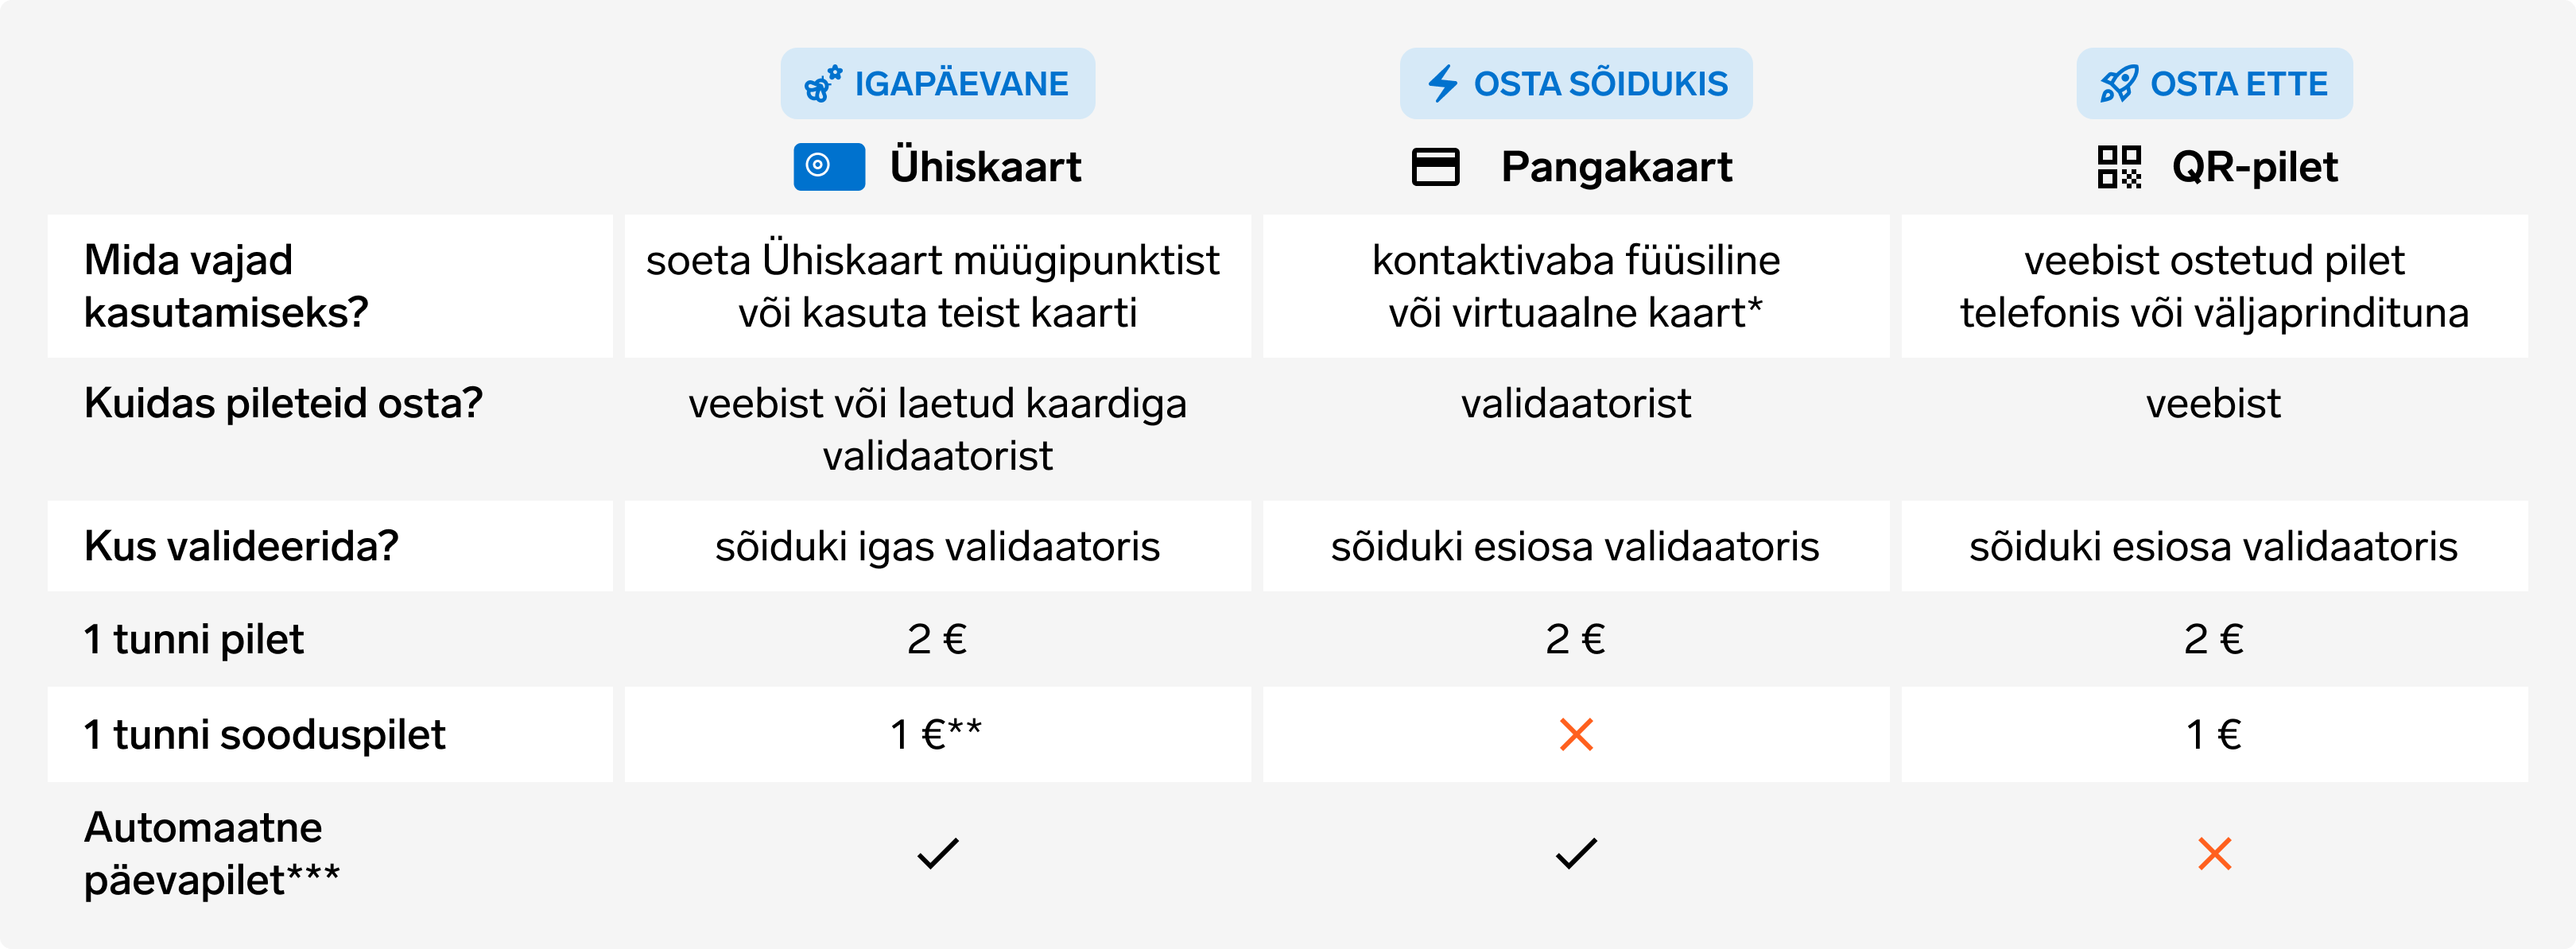Click the "Kus valideerida?" row label

click(x=241, y=546)
